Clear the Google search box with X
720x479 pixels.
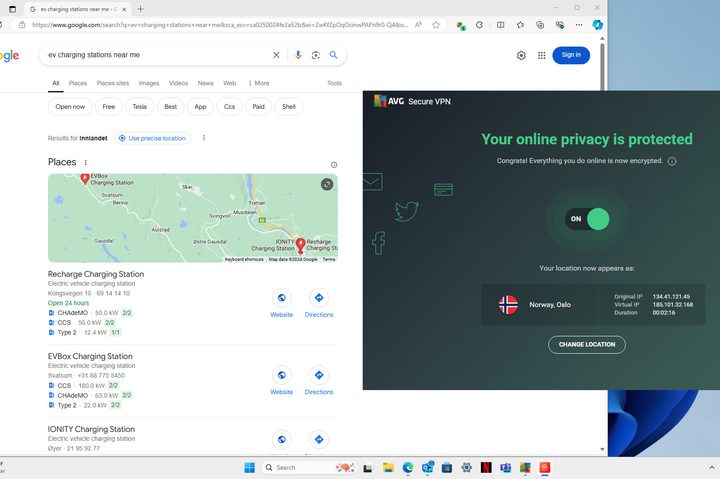pos(276,55)
